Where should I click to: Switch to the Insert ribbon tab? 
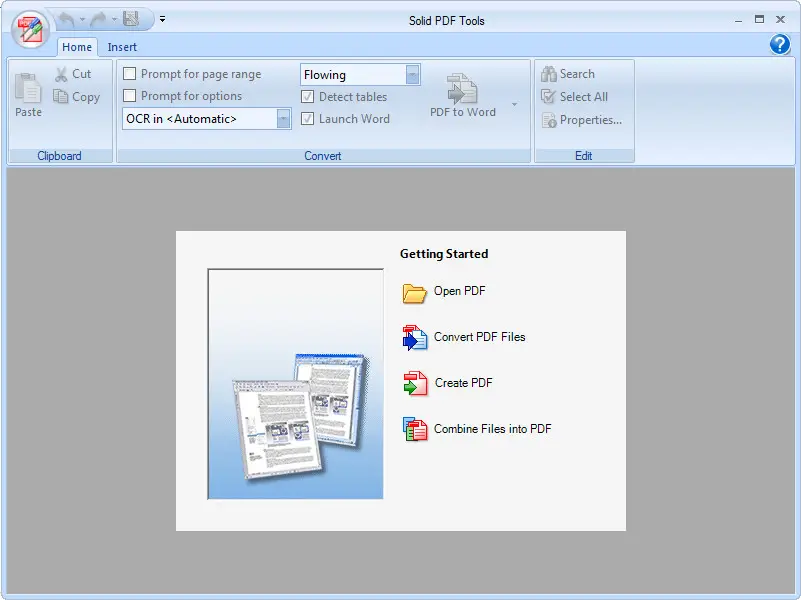tap(122, 47)
